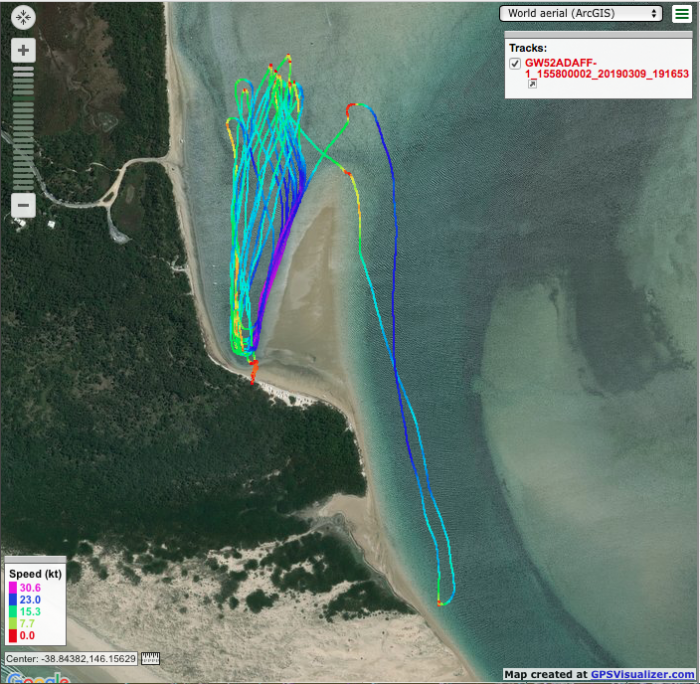700x684 pixels.
Task: Click the Speed legend gray title bar
Action: coord(35,560)
